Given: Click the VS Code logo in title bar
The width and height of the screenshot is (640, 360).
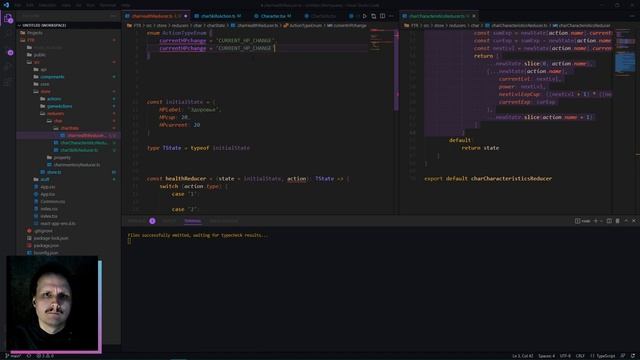Looking at the screenshot, I should point(6,5).
